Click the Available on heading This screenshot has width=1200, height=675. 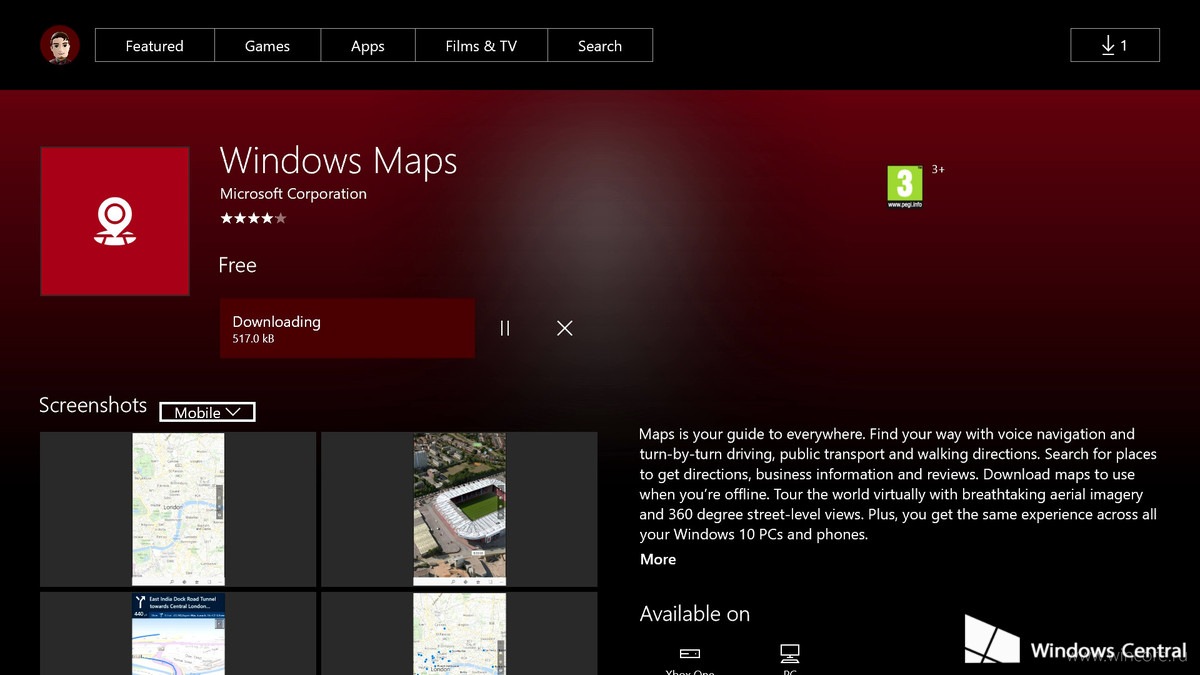pyautogui.click(x=695, y=614)
